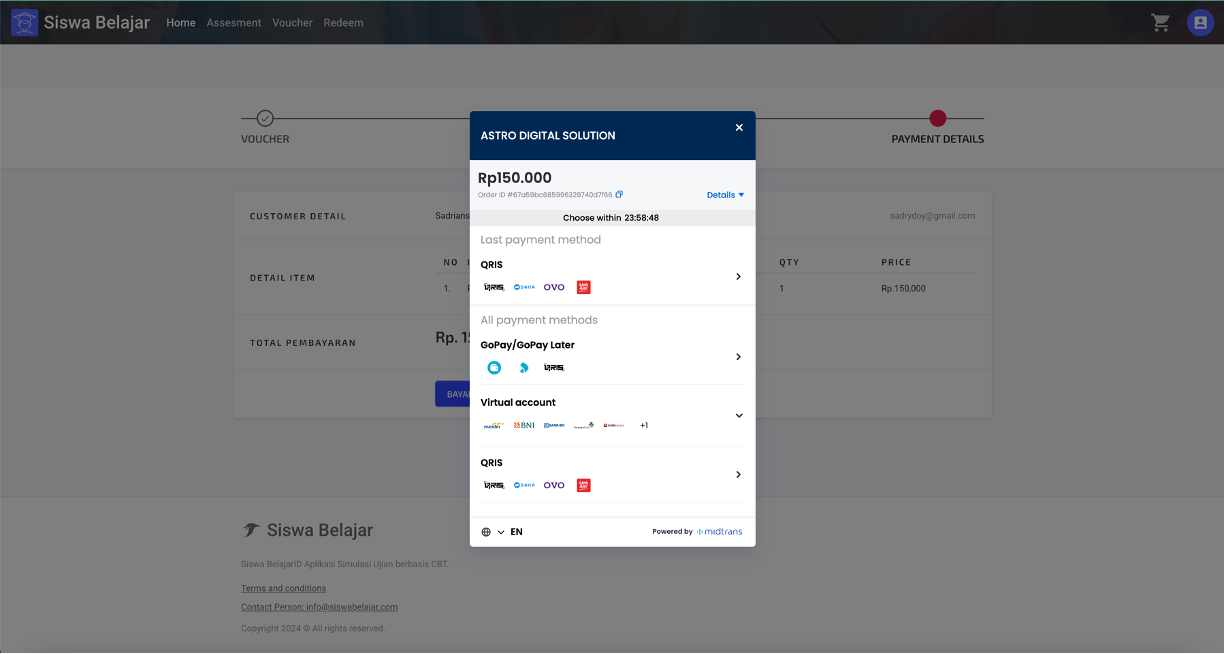Open the Terms and conditions link
This screenshot has height=654, width=1224.
pos(283,588)
